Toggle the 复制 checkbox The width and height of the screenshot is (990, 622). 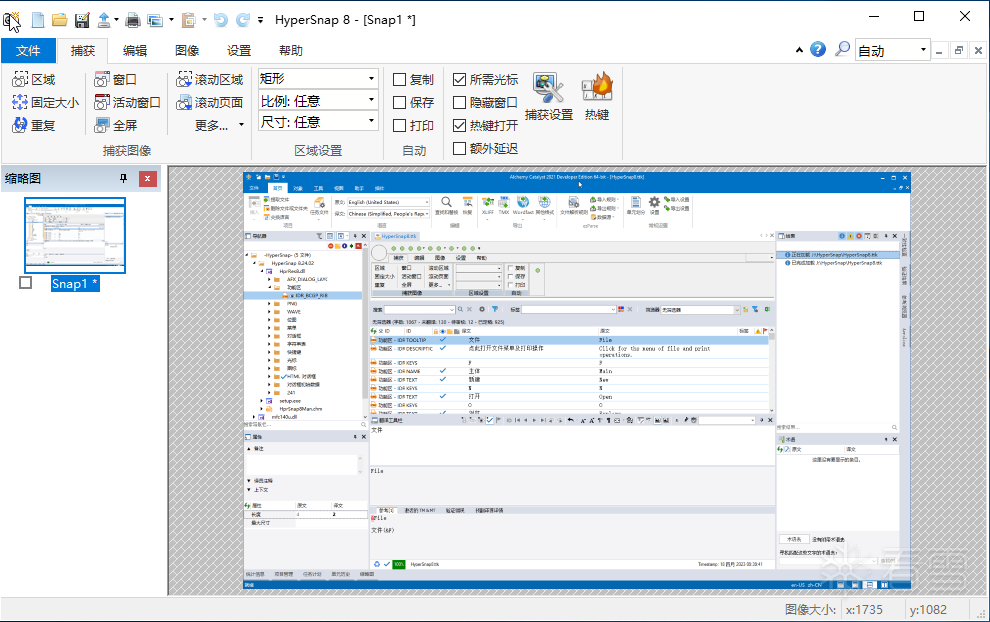tap(399, 80)
